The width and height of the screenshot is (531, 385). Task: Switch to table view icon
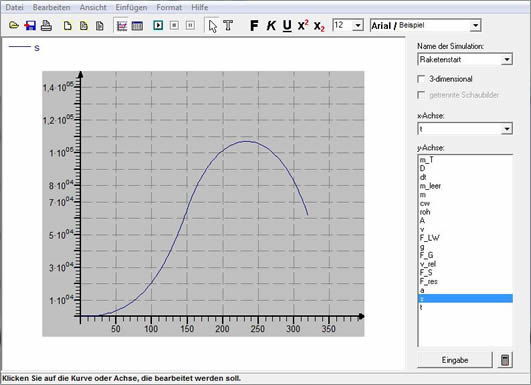137,26
